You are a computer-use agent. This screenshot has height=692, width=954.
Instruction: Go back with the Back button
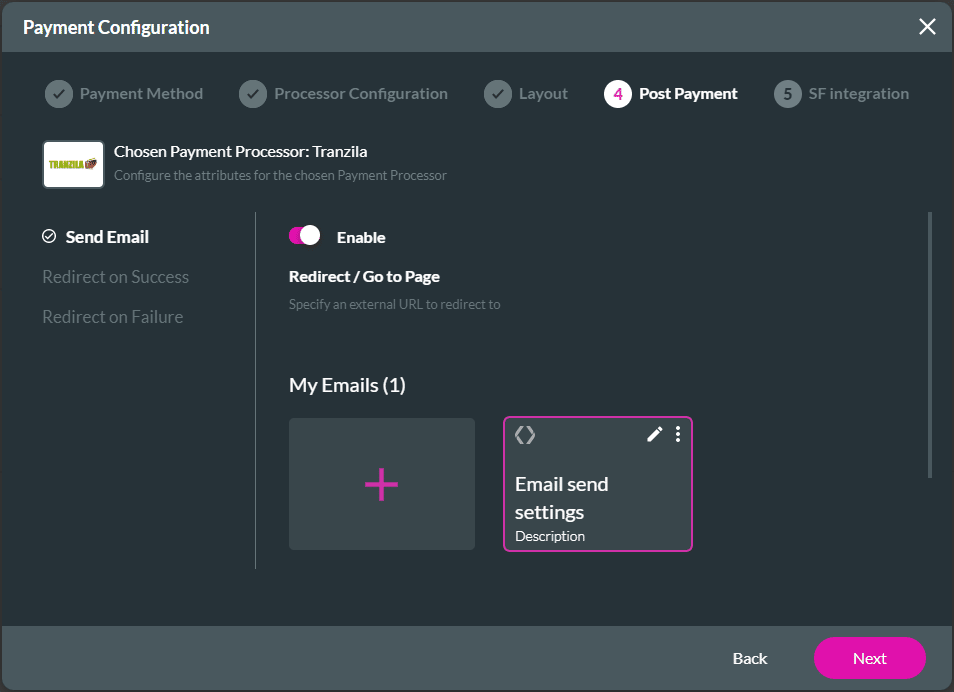(x=749, y=658)
